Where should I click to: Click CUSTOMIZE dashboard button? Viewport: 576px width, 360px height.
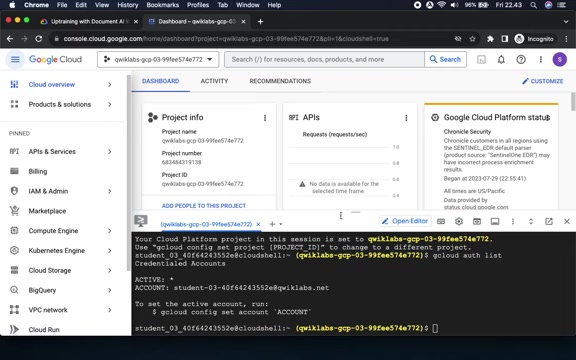pos(543,81)
